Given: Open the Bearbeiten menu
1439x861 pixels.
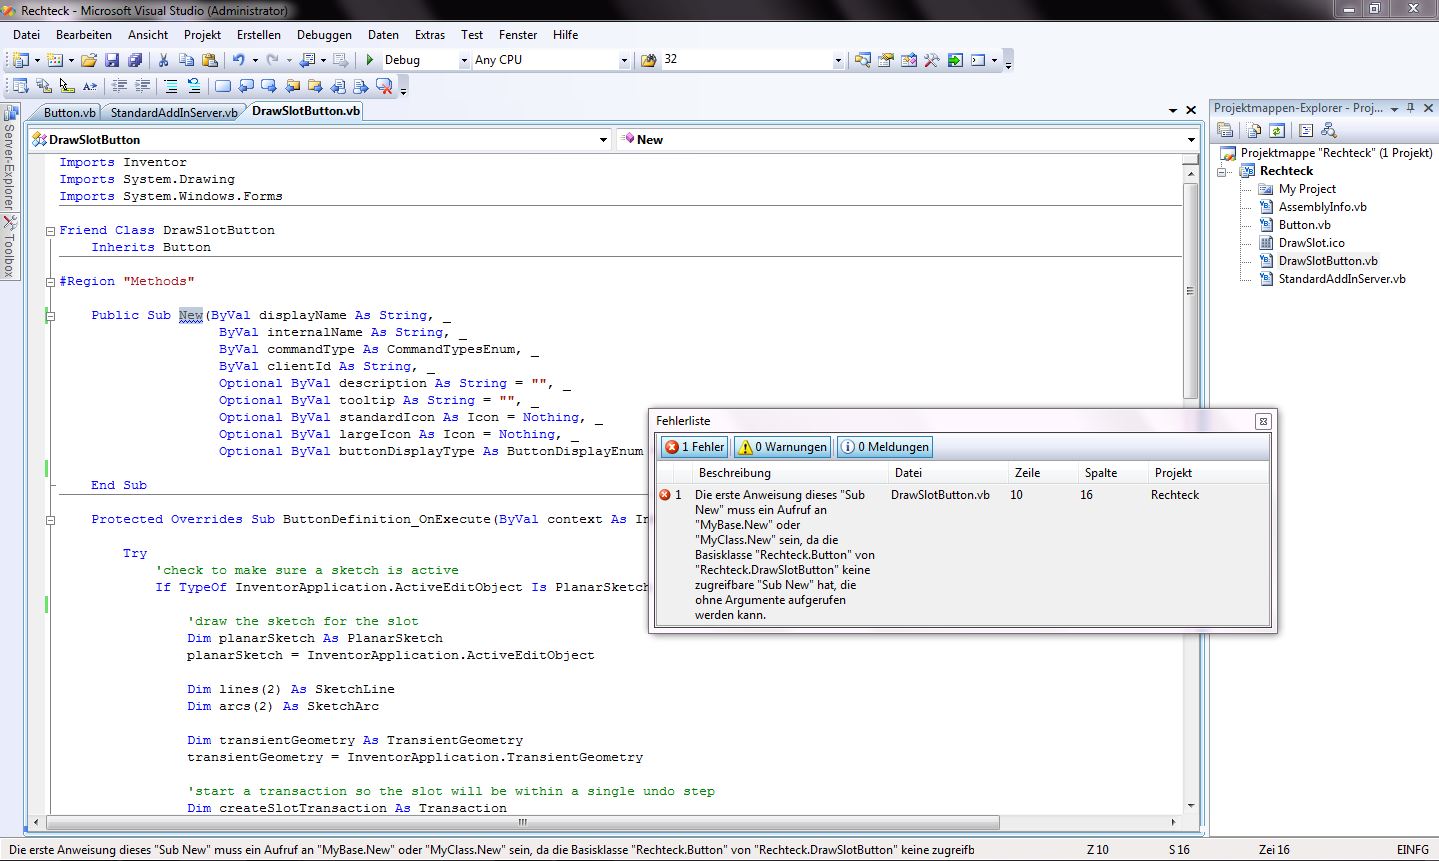Looking at the screenshot, I should pos(84,34).
